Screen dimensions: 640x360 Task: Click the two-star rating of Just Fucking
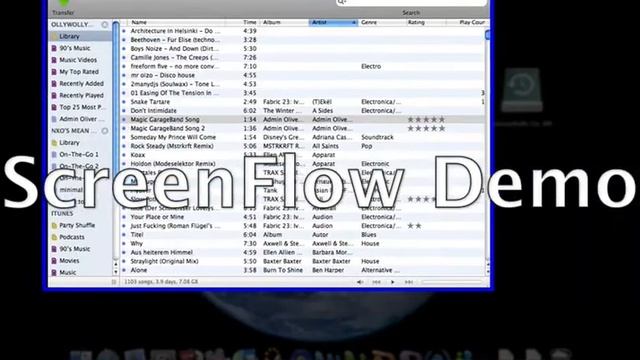pyautogui.click(x=414, y=226)
